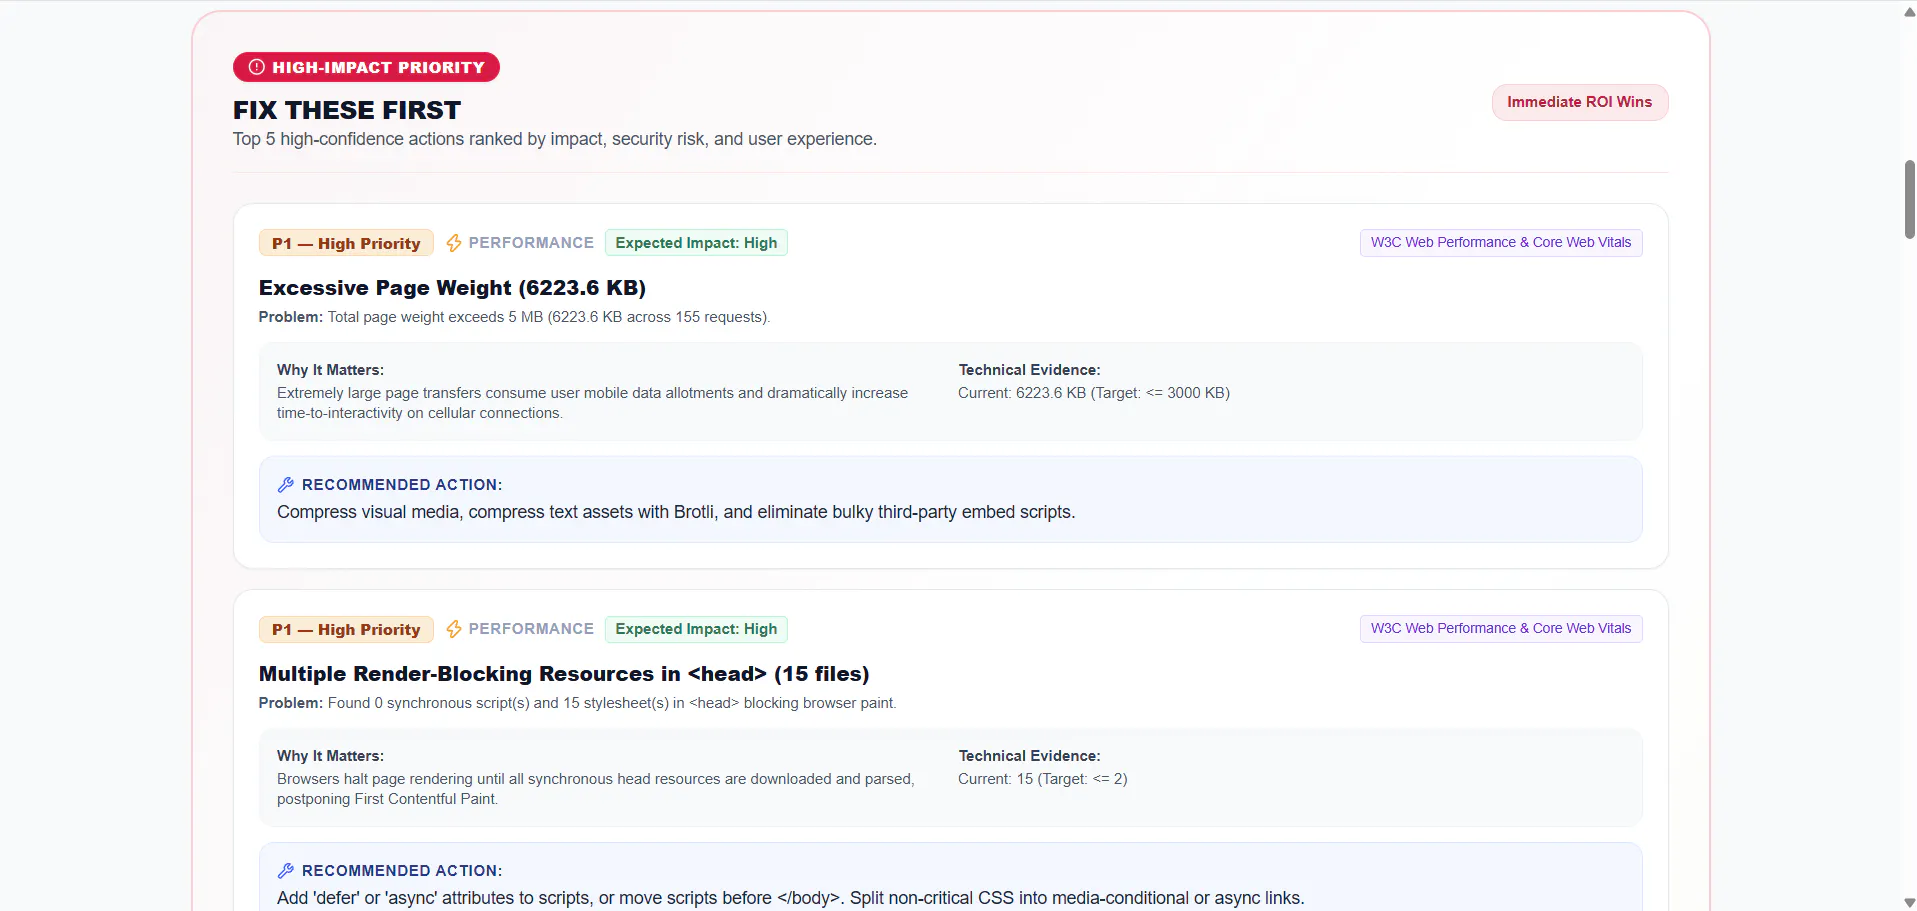Image resolution: width=1917 pixels, height=911 pixels.
Task: Click 'Current: 6223.6 KB (Target: <= 3000 KB)' evidence
Action: [x=1094, y=393]
